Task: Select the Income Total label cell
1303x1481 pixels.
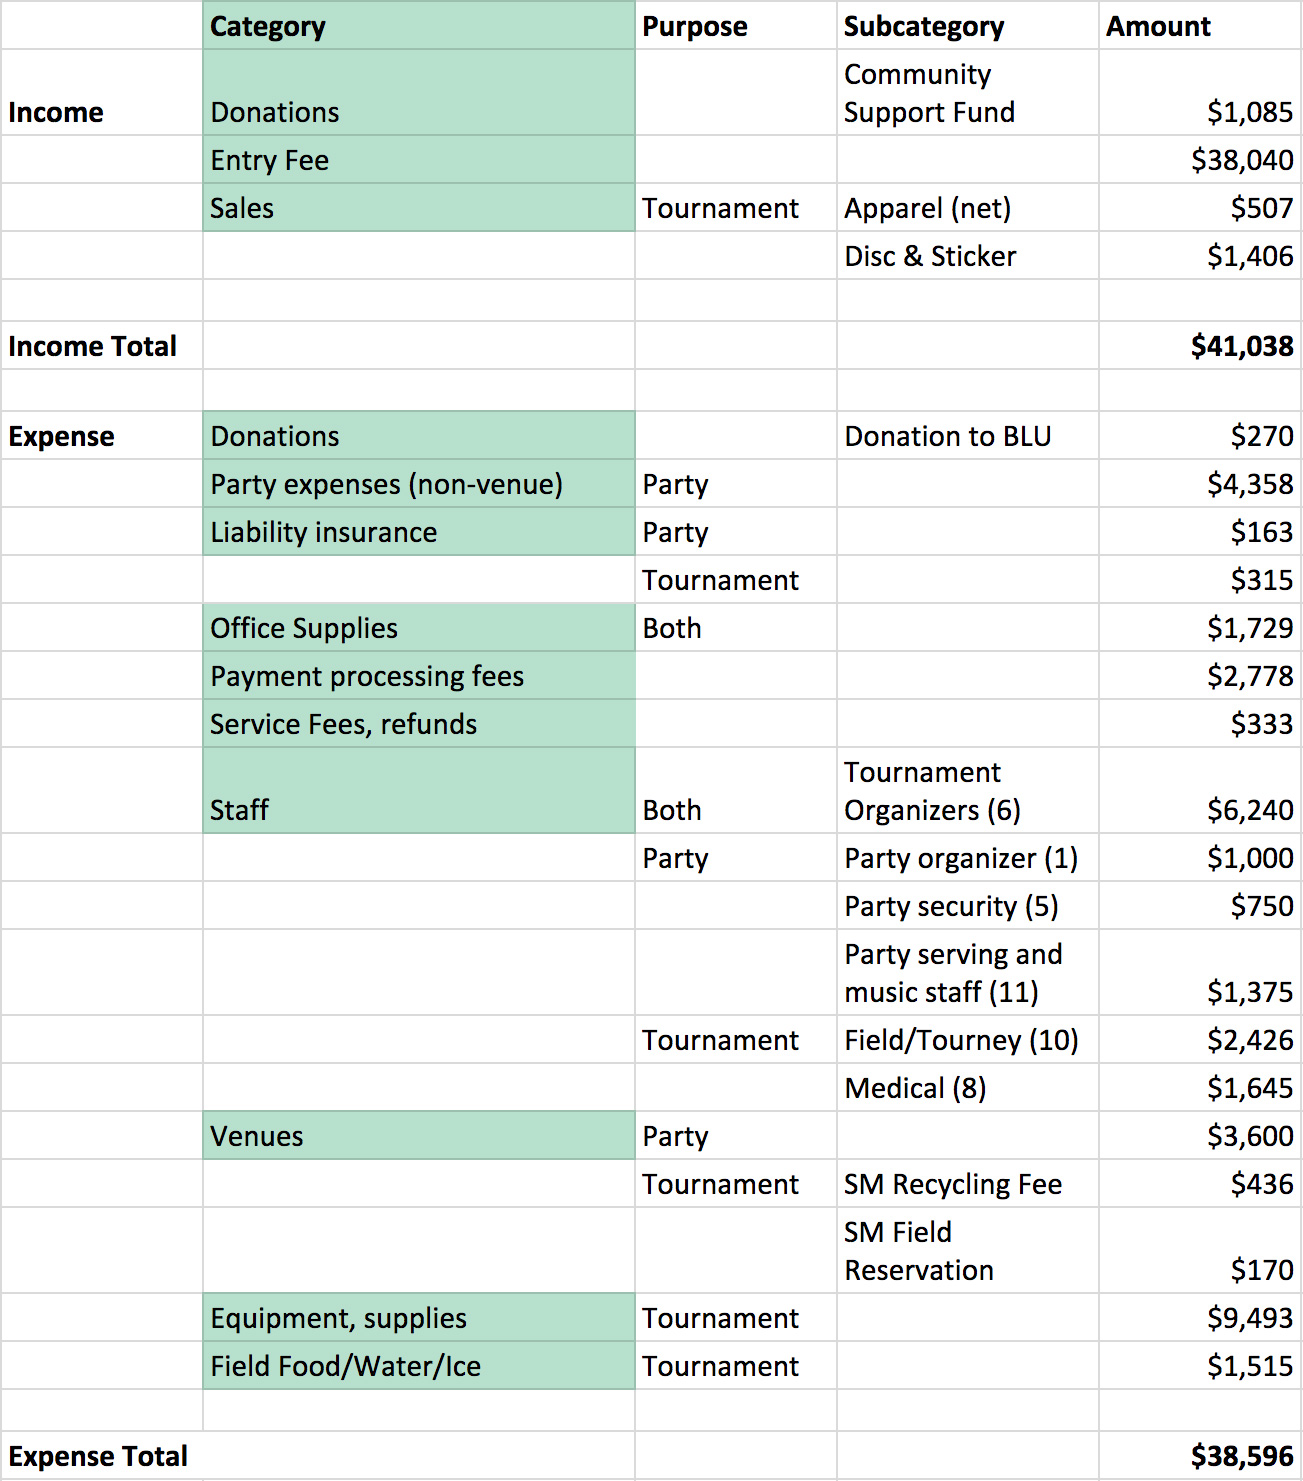Action: 101,346
